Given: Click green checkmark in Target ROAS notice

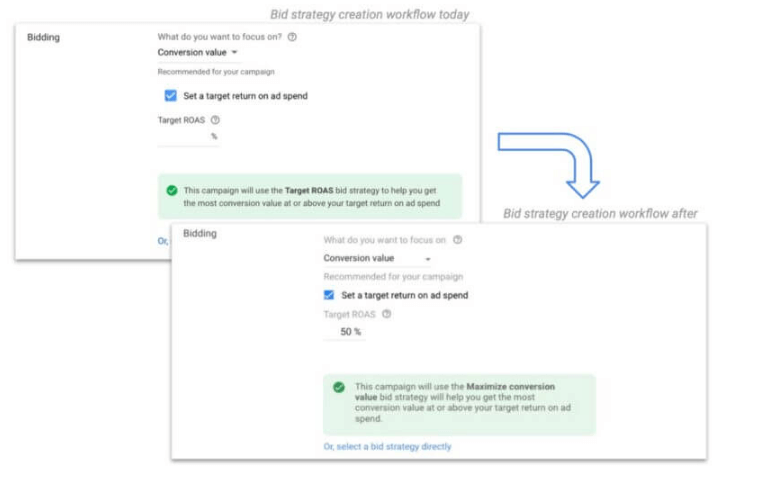Looking at the screenshot, I should point(172,191).
